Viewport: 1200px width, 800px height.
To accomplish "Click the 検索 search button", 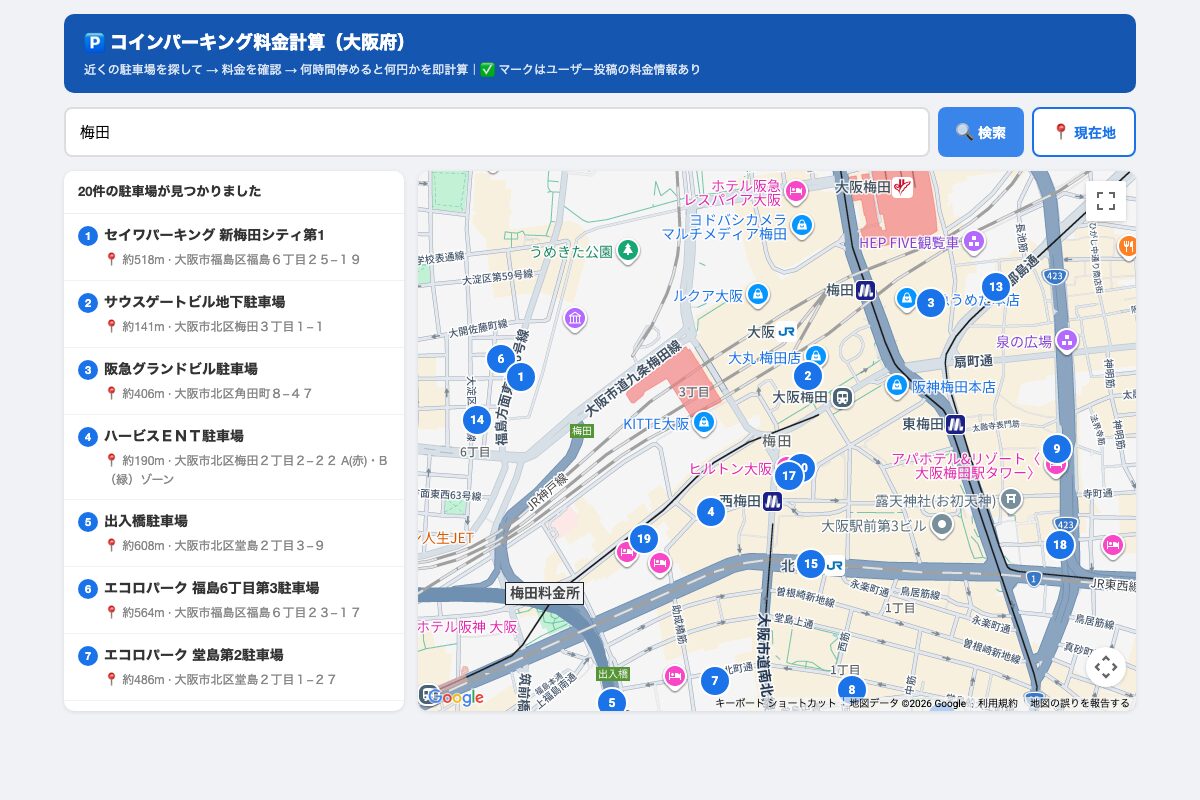I will 981,132.
